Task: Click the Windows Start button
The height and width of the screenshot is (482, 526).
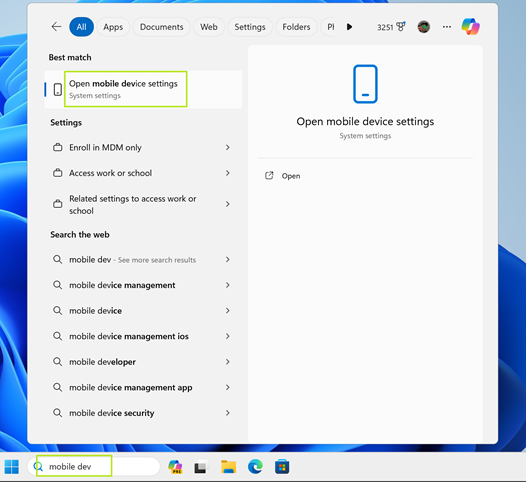Action: [x=12, y=467]
